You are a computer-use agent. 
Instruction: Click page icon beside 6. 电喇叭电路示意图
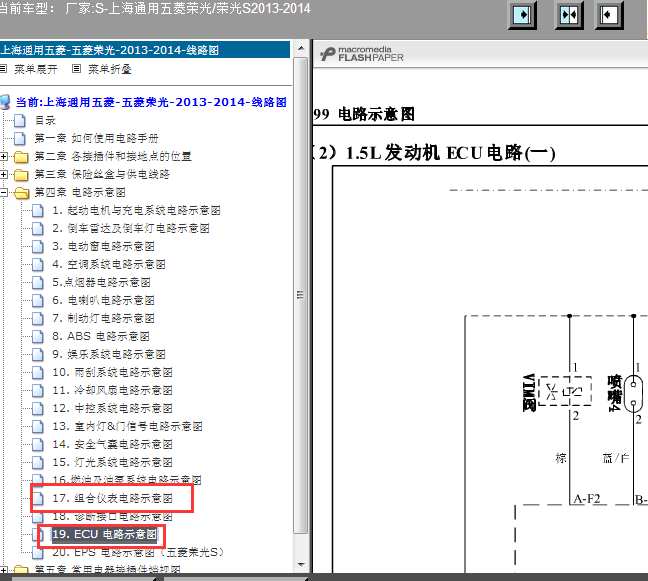tap(38, 300)
